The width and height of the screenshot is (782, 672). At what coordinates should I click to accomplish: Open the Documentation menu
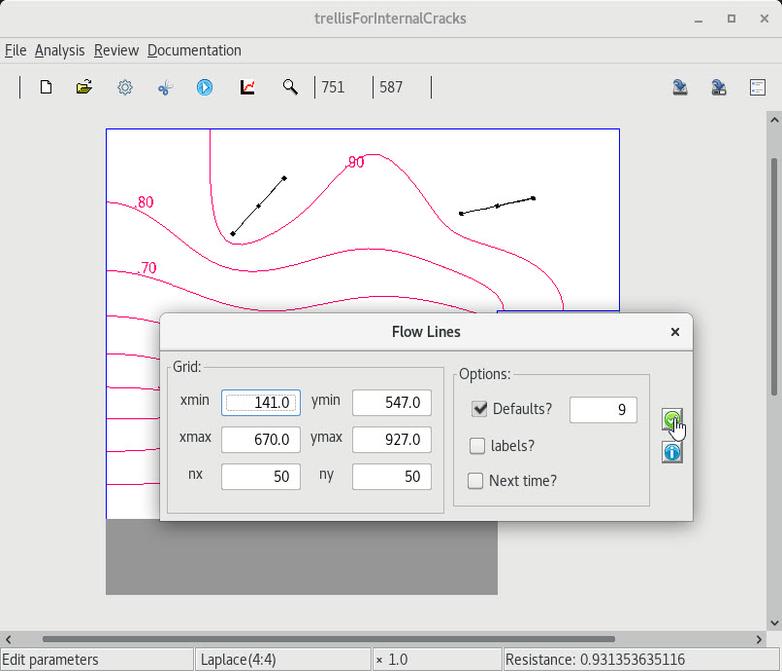coord(194,50)
